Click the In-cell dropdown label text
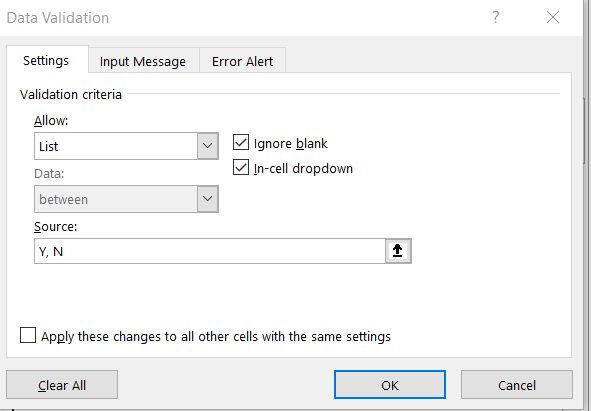591x411 pixels. [x=303, y=169]
